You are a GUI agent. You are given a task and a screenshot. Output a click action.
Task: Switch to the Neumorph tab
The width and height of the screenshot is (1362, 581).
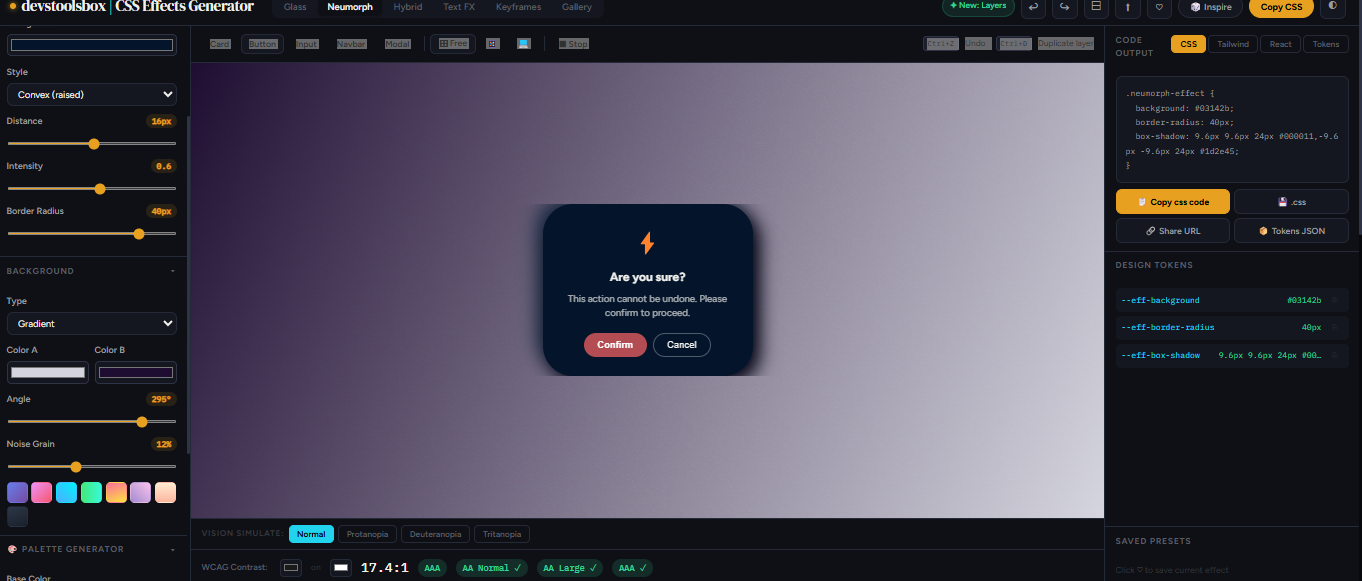pos(350,7)
